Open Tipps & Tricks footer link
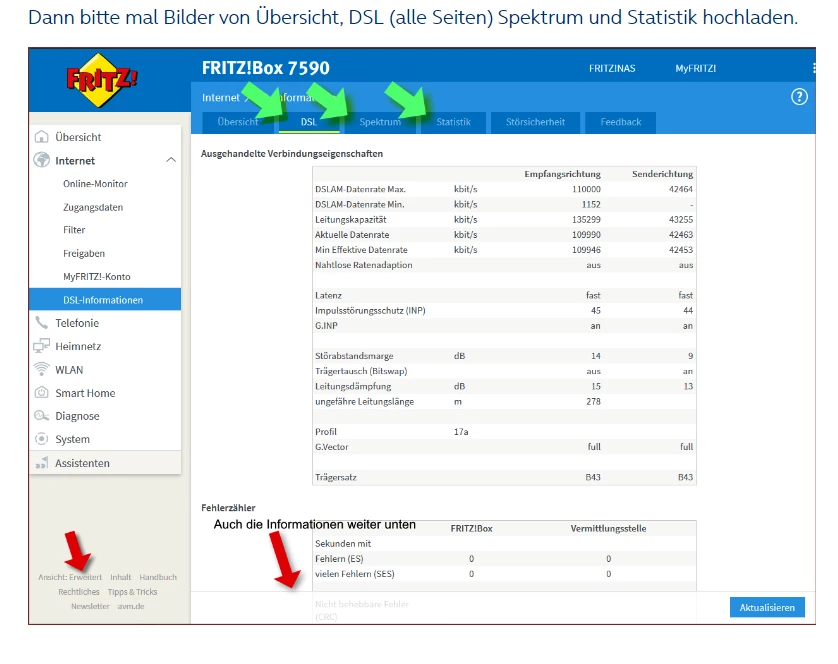The height and width of the screenshot is (664, 838). click(x=133, y=592)
